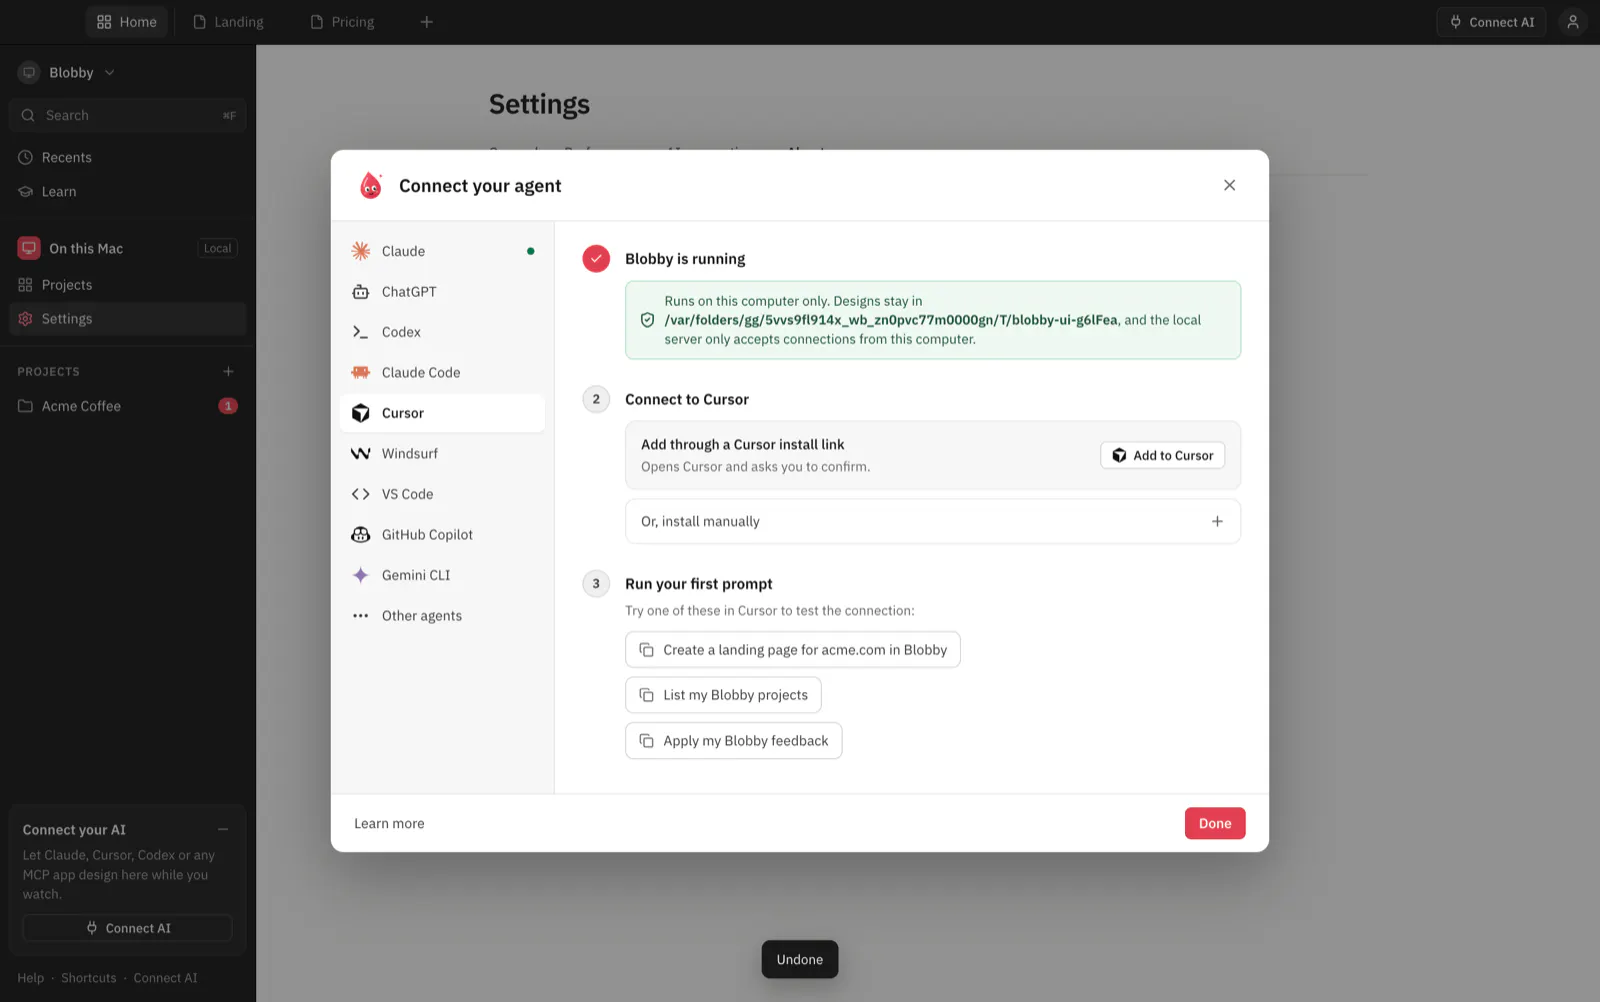This screenshot has height=1002, width=1600.
Task: Open the Learn more link
Action: [389, 823]
